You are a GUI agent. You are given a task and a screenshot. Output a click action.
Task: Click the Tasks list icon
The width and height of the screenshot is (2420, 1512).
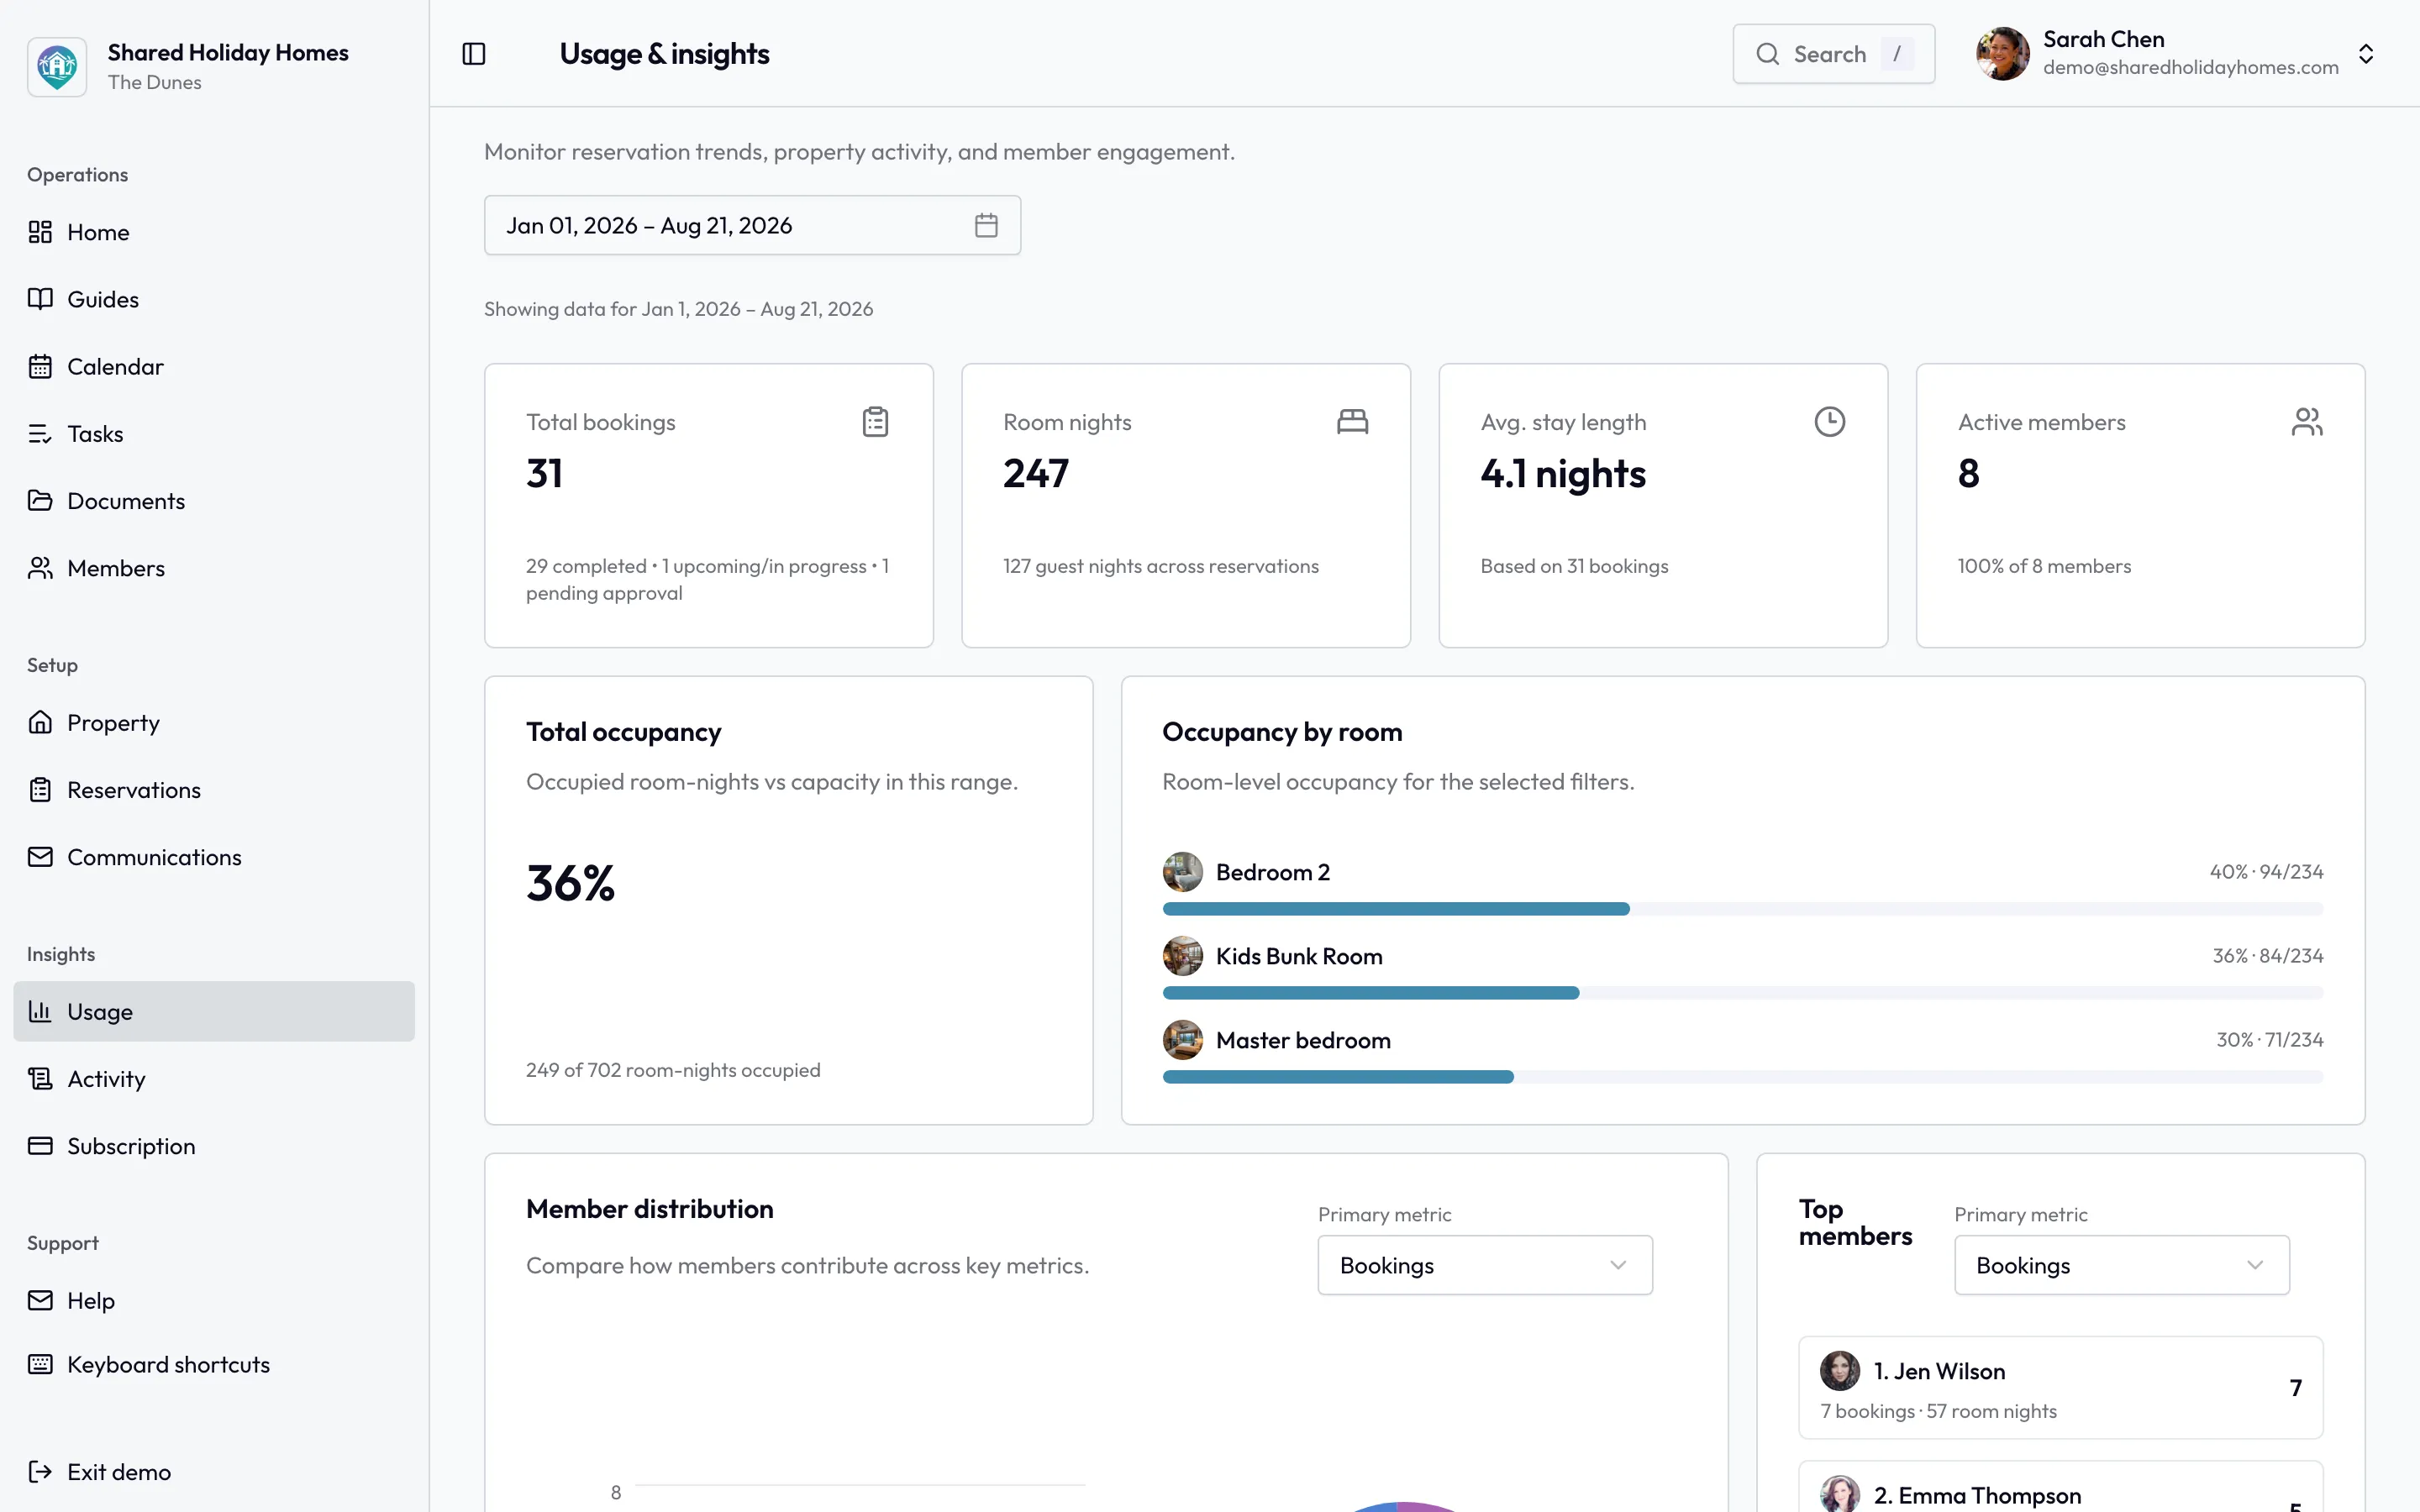(x=40, y=433)
